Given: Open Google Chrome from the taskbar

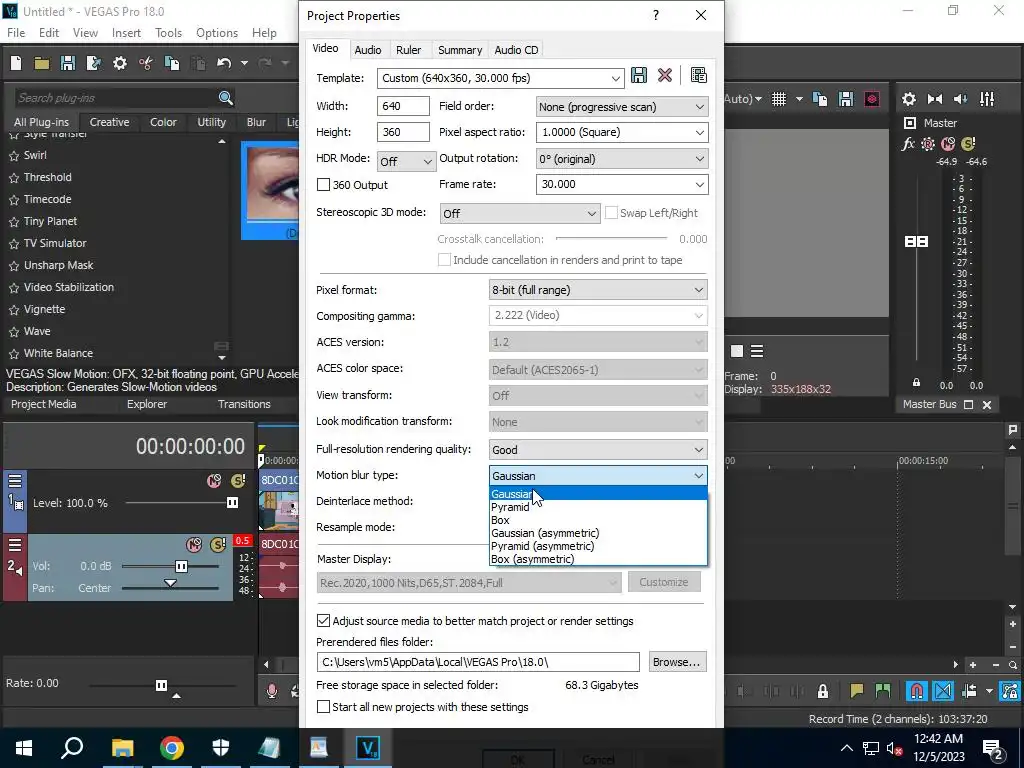Looking at the screenshot, I should tap(172, 747).
